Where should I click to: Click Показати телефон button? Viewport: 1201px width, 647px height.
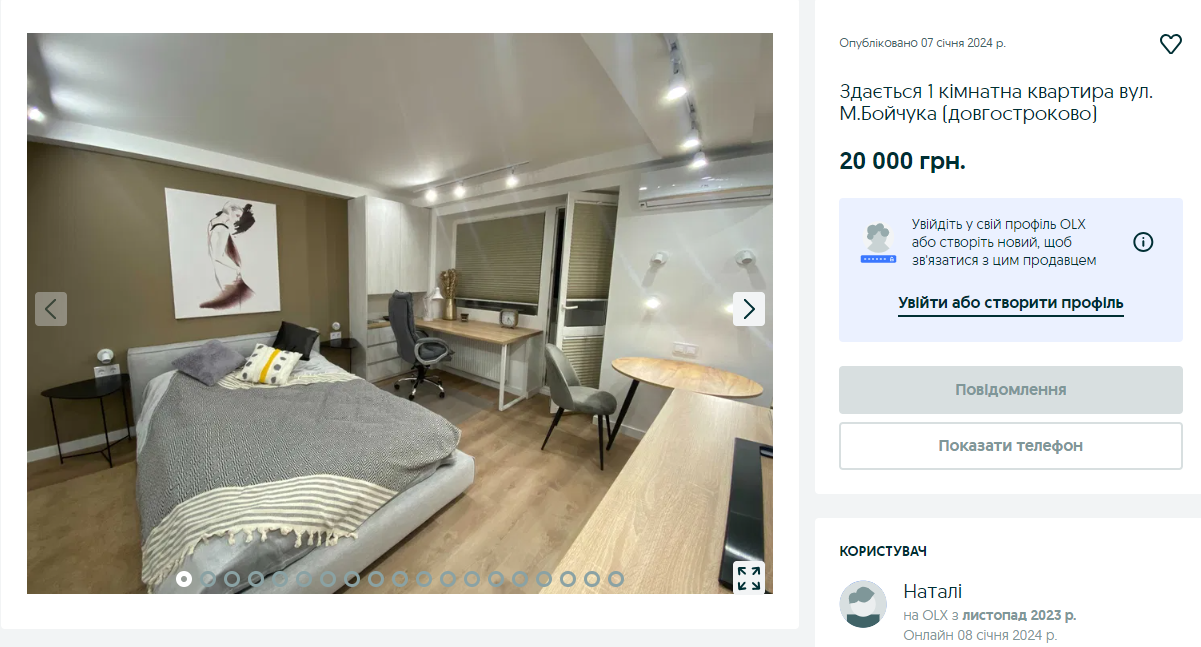click(1011, 446)
